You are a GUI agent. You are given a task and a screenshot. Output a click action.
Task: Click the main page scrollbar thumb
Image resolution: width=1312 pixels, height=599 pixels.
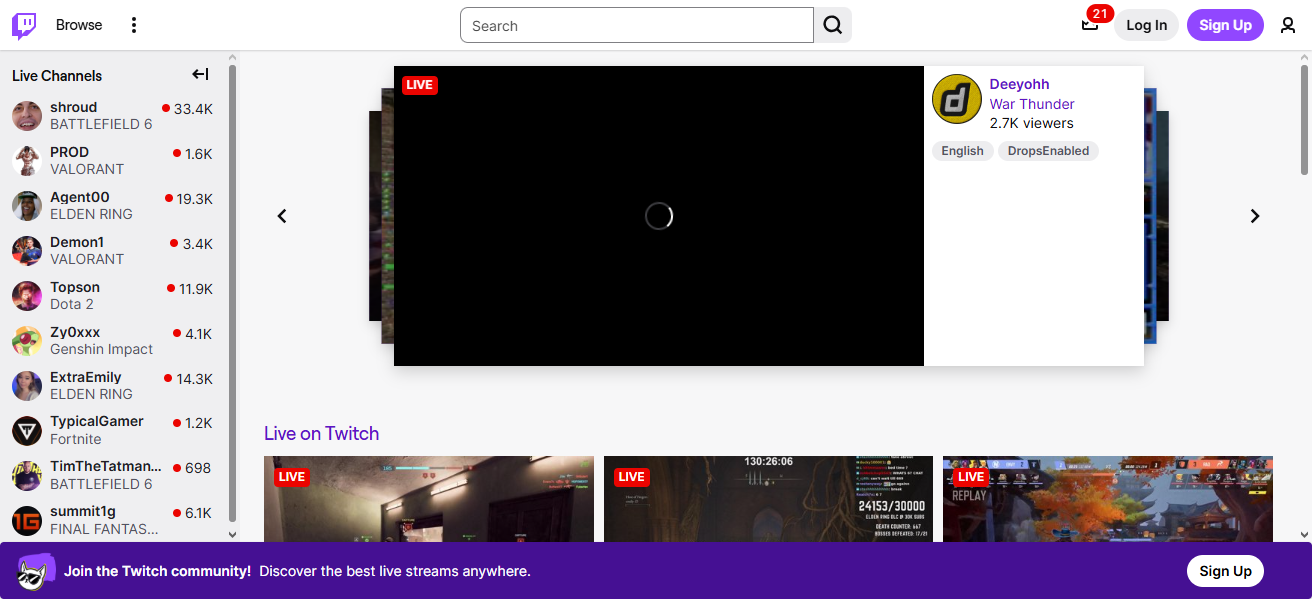tap(1304, 120)
